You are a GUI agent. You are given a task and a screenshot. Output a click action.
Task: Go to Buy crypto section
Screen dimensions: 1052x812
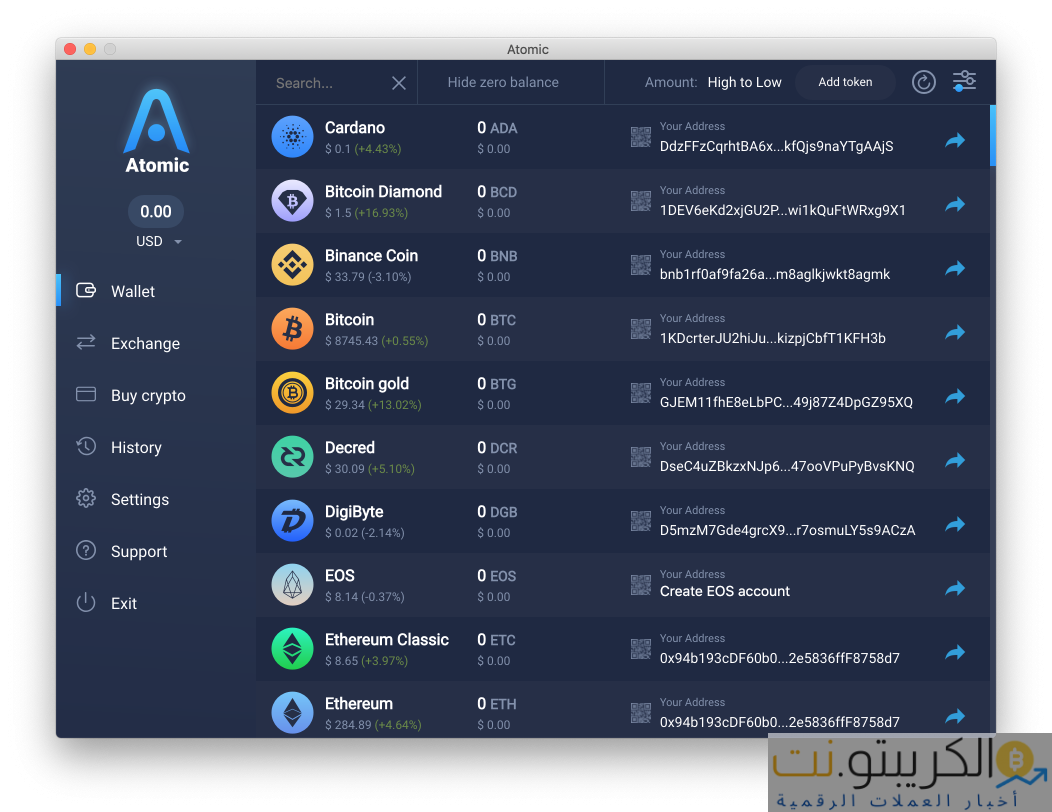(x=148, y=396)
